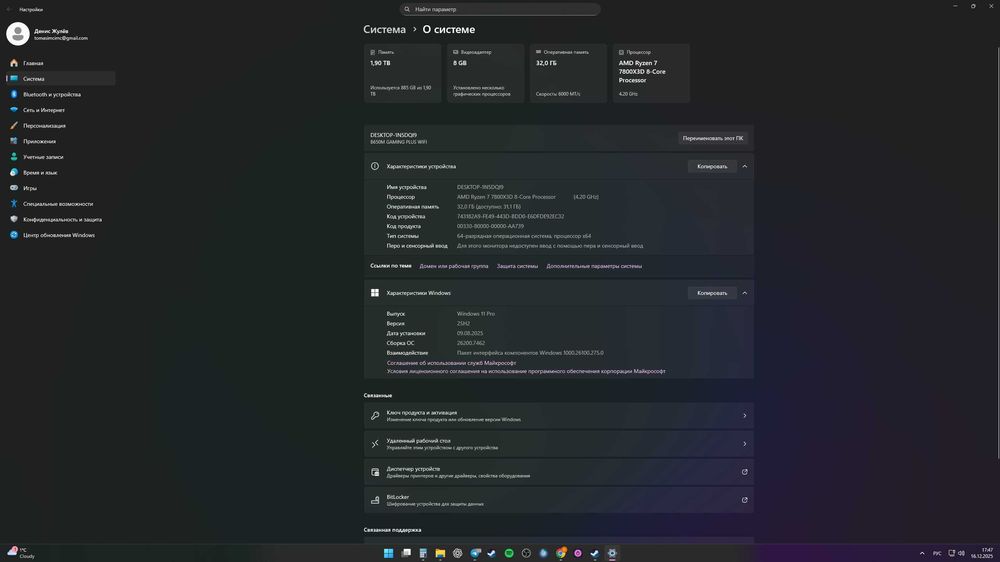Viewport: 1000px width, 562px height.
Task: Open Сеть и Интернет via Wi-Fi icon
Action: coord(14,110)
